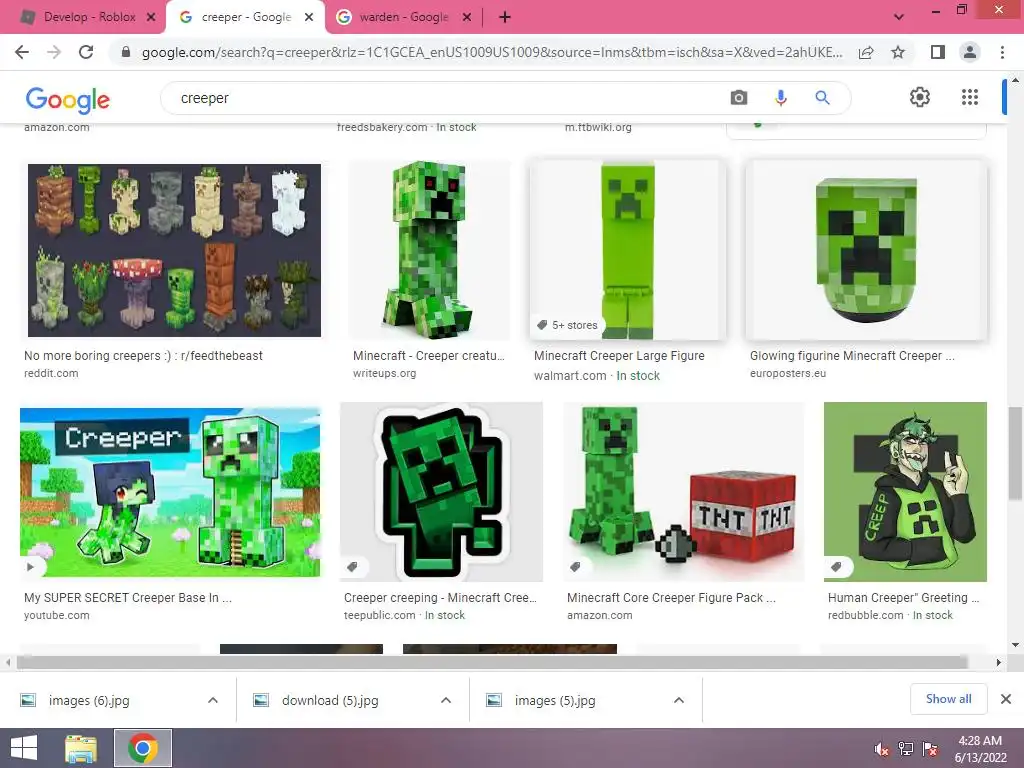Click europosters.eu source link

788,374
